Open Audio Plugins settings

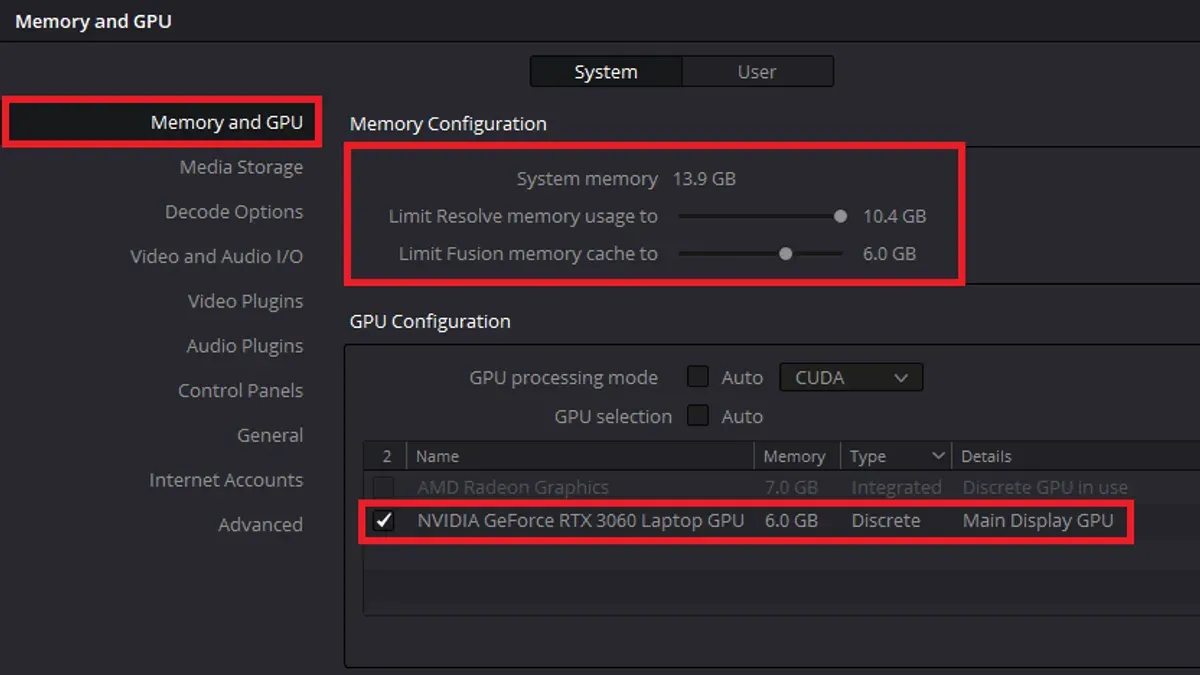[245, 346]
